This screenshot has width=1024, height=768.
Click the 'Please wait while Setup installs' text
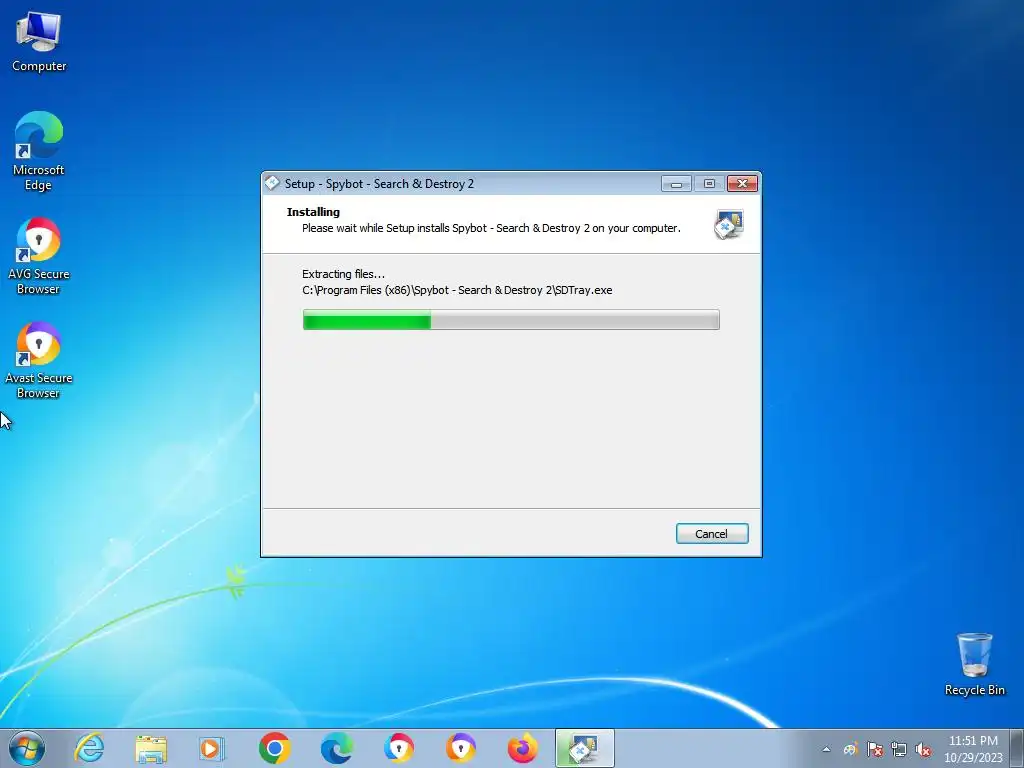[491, 228]
